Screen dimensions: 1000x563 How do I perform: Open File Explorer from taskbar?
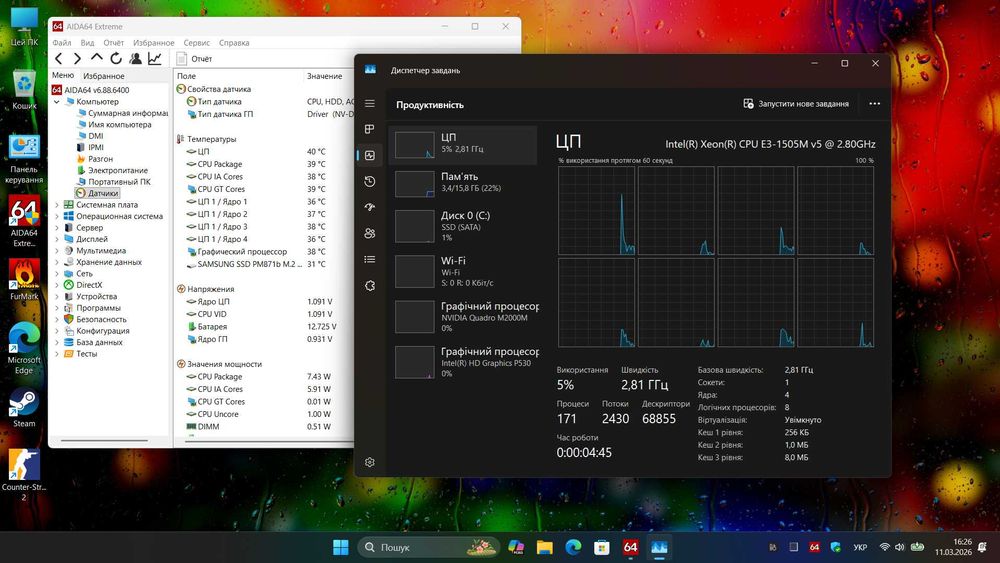coord(545,547)
